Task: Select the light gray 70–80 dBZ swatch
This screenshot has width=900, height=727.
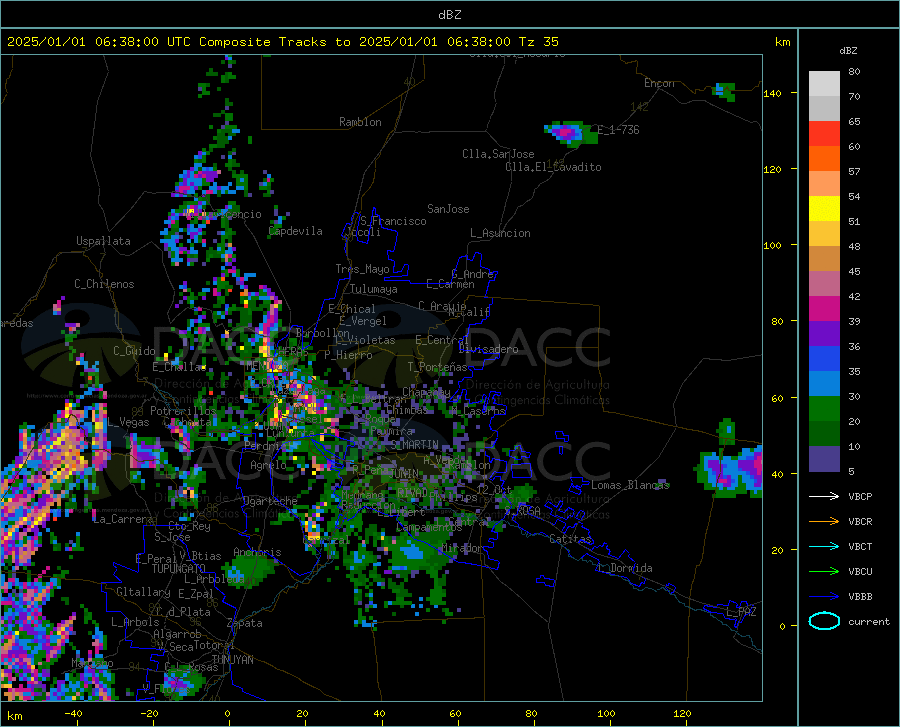Action: [824, 84]
